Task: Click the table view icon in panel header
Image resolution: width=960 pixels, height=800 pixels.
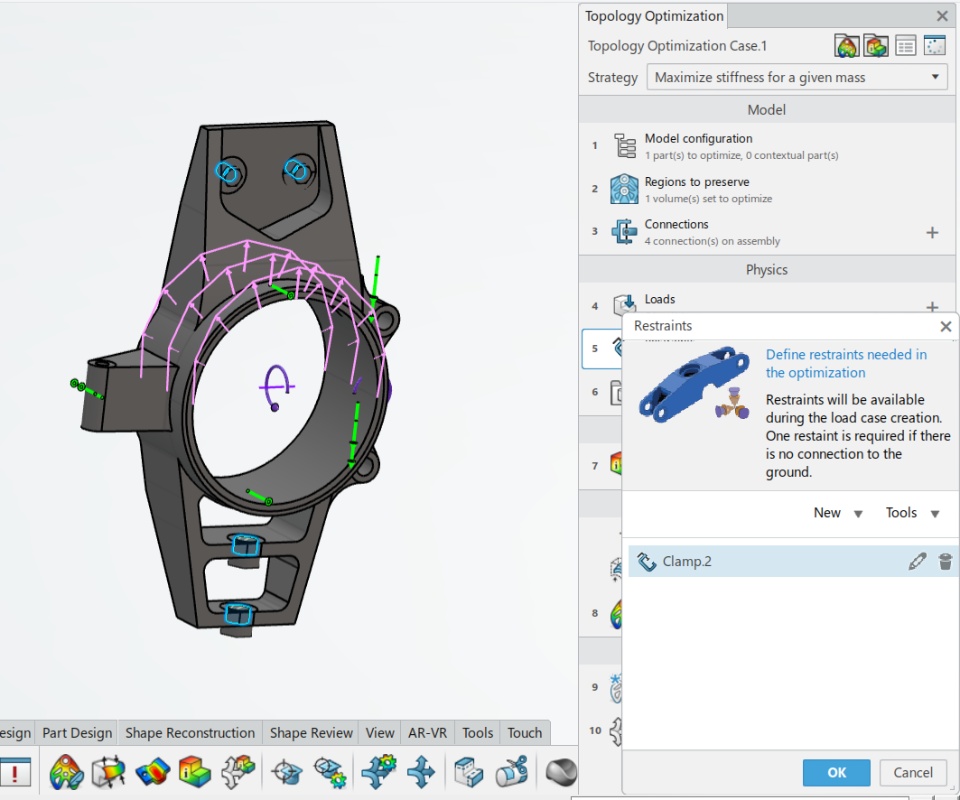Action: click(x=905, y=46)
